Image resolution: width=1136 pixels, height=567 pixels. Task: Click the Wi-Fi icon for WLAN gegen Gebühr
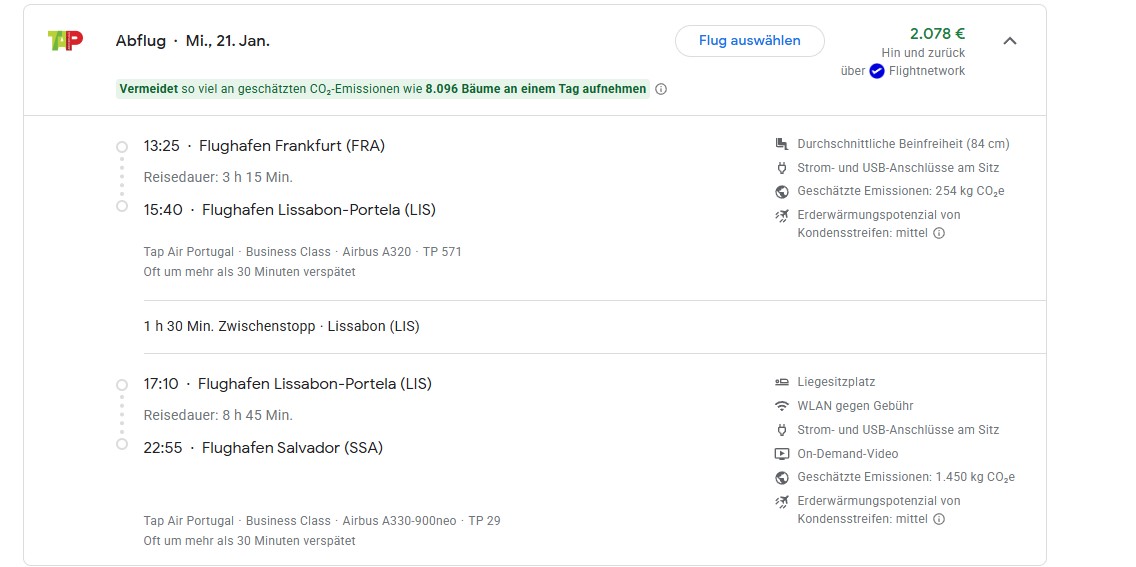point(781,406)
